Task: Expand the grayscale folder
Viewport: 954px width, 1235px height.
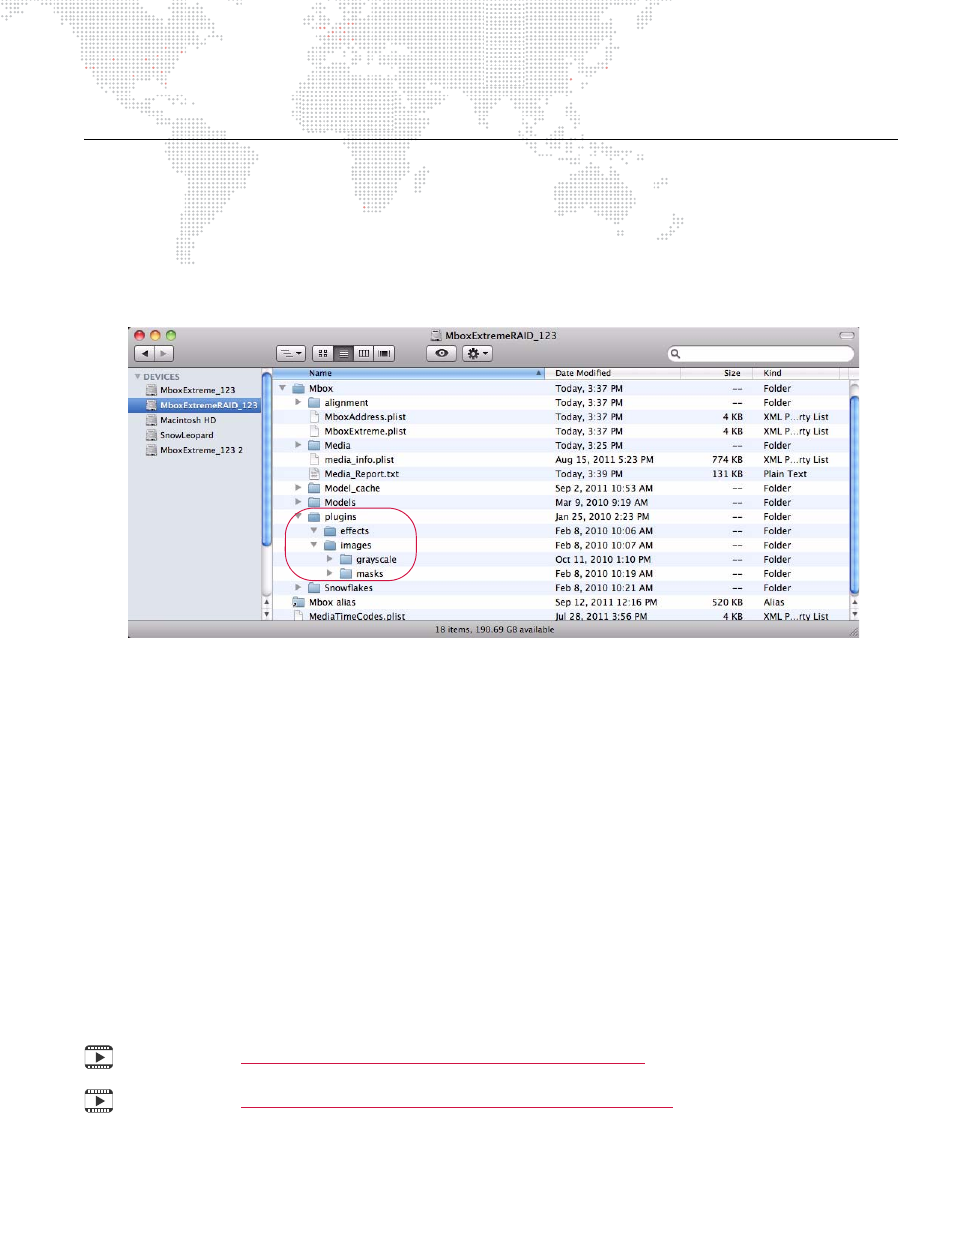Action: [330, 559]
